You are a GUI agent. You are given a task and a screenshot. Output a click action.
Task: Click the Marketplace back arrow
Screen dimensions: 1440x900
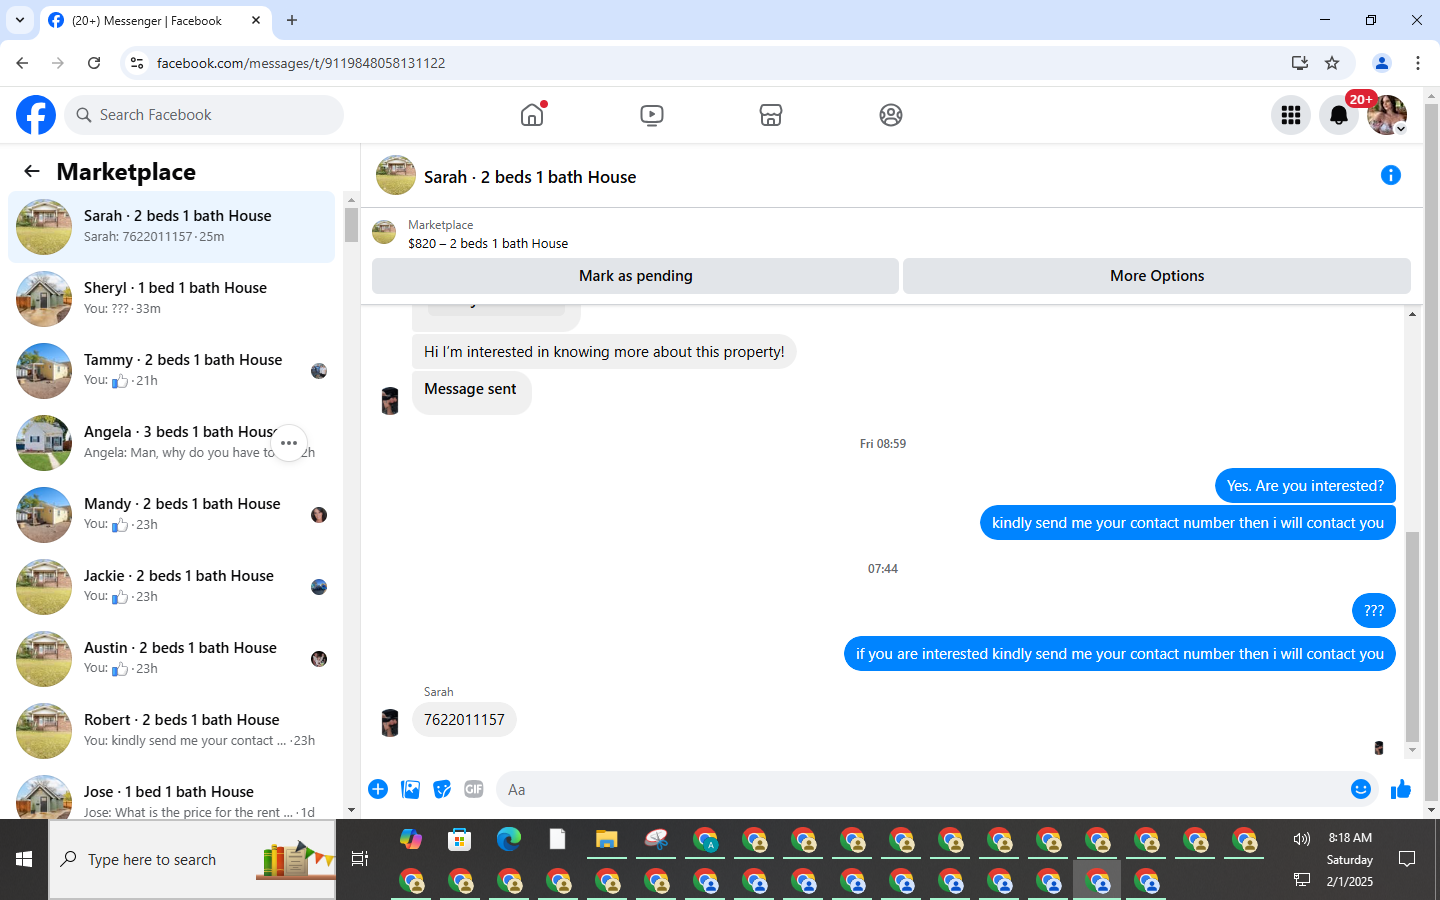32,171
